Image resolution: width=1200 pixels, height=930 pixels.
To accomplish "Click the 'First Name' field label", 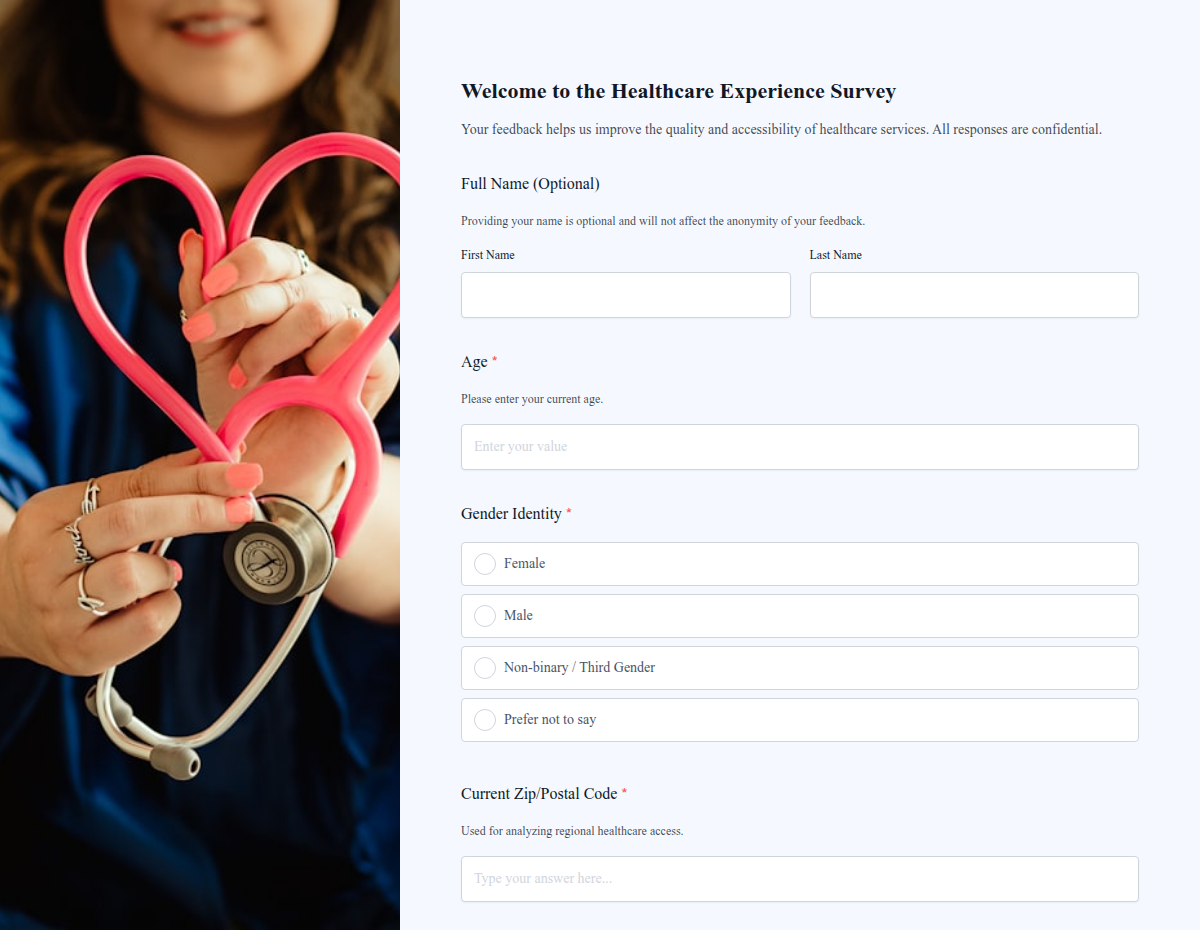I will click(488, 255).
